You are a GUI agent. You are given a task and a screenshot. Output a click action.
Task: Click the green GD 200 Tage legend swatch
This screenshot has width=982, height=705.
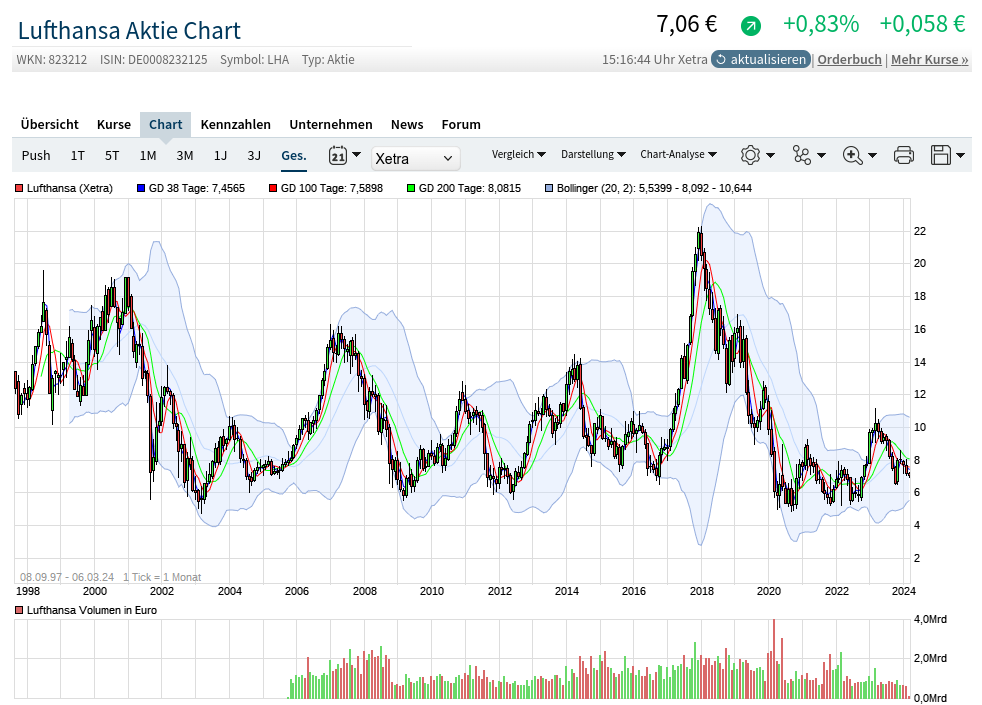pyautogui.click(x=411, y=188)
